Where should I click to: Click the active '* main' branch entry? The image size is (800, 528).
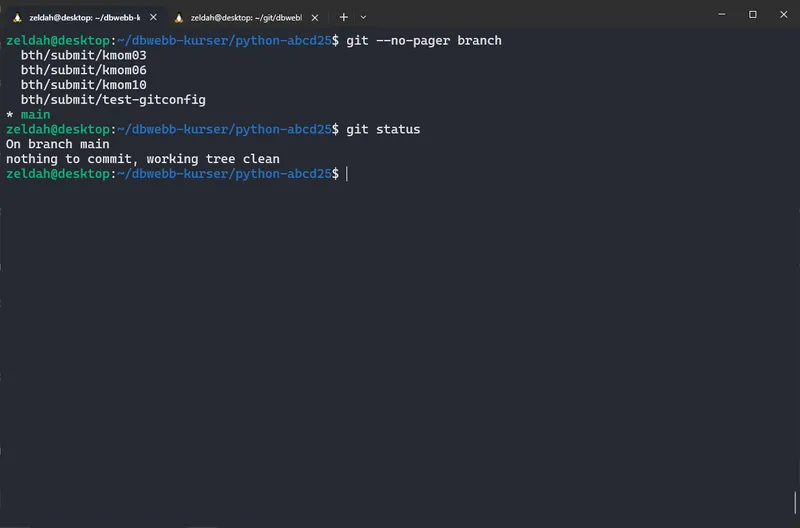[28, 115]
